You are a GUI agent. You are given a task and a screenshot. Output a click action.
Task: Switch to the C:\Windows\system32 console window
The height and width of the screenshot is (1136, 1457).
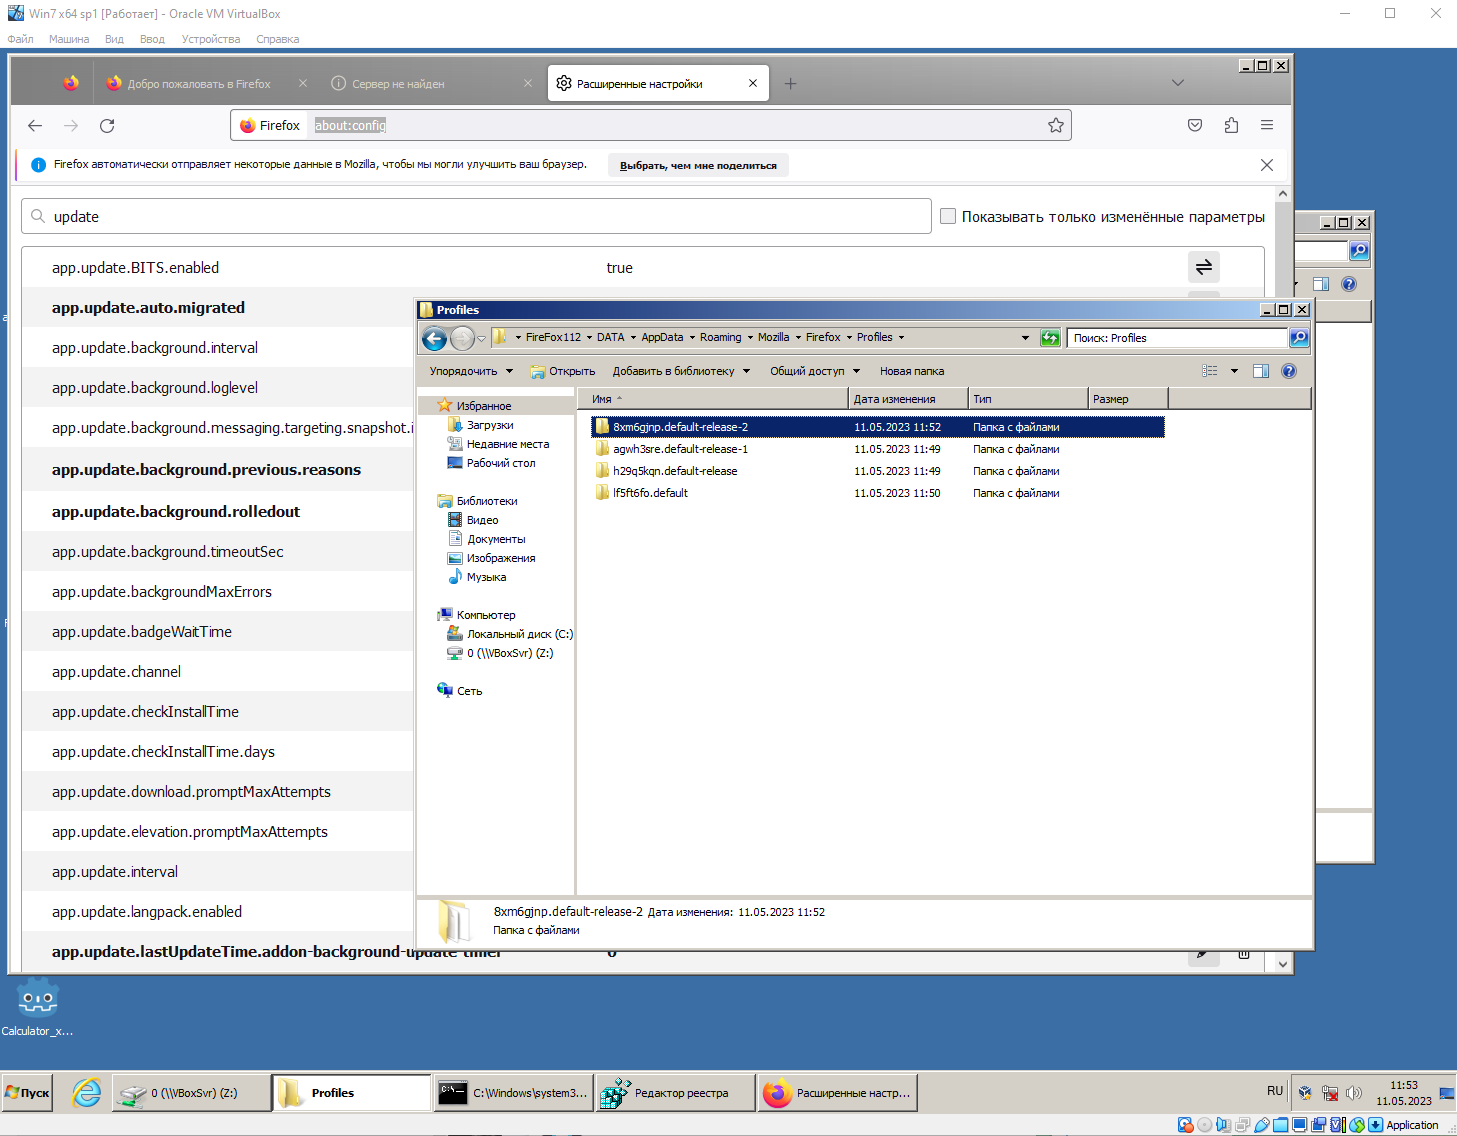(514, 1093)
